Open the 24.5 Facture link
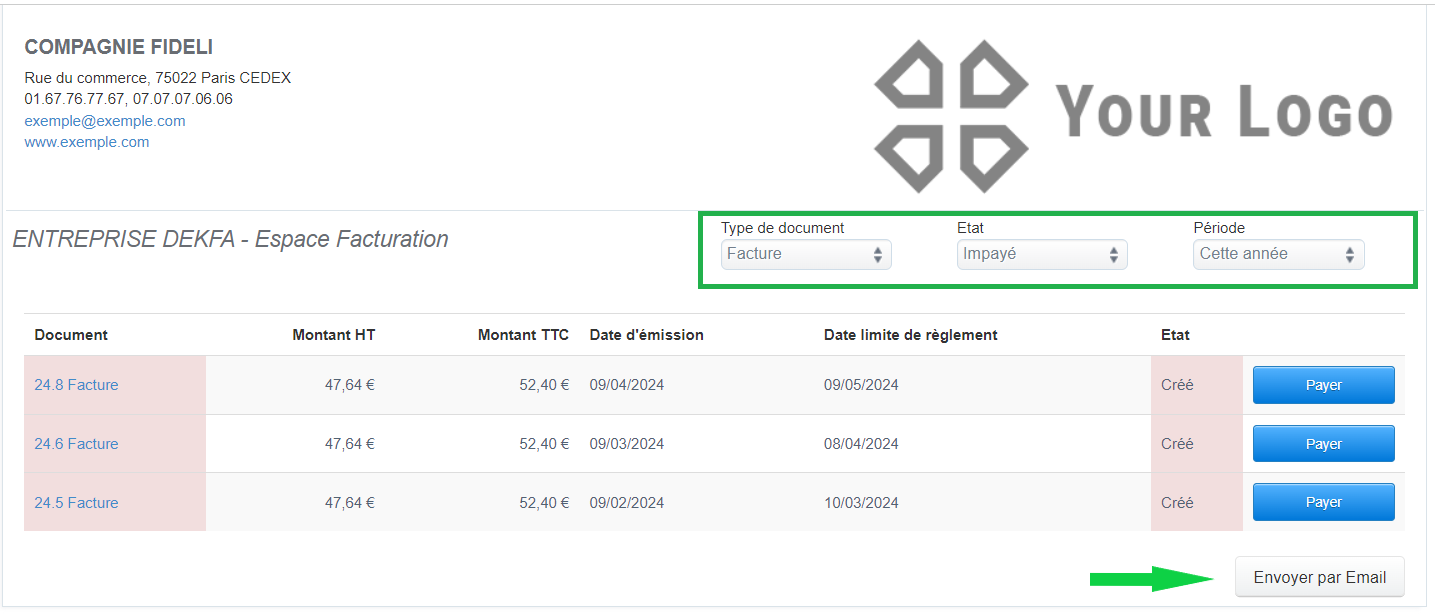The width and height of the screenshot is (1435, 614). pos(76,503)
